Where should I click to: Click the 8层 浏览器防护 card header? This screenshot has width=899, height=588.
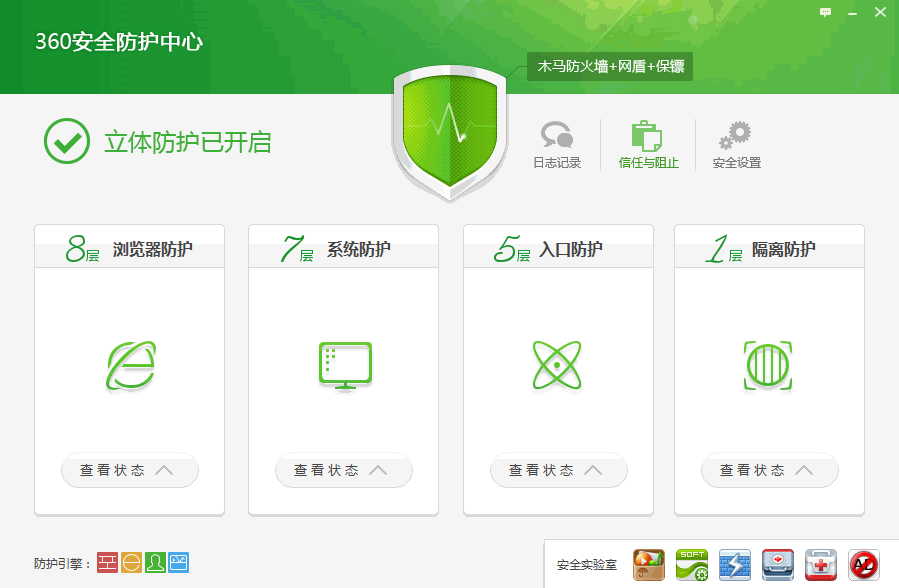[x=130, y=247]
